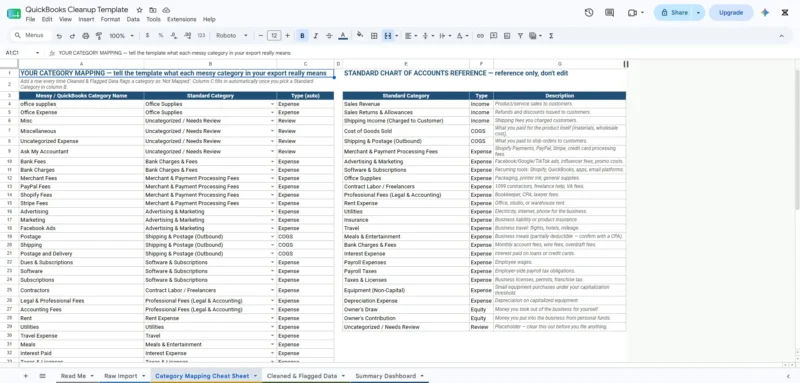800x383 pixels.
Task: Open the File menu
Action: coord(30,19)
